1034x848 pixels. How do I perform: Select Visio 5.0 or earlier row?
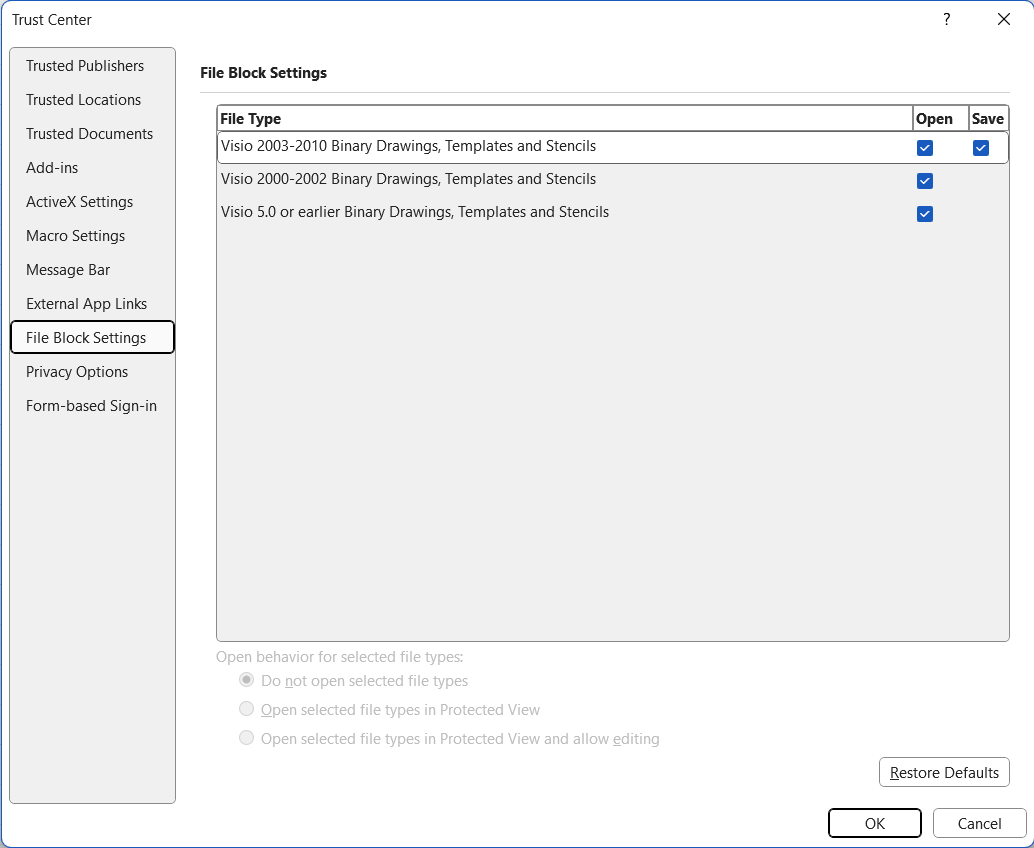[613, 213]
